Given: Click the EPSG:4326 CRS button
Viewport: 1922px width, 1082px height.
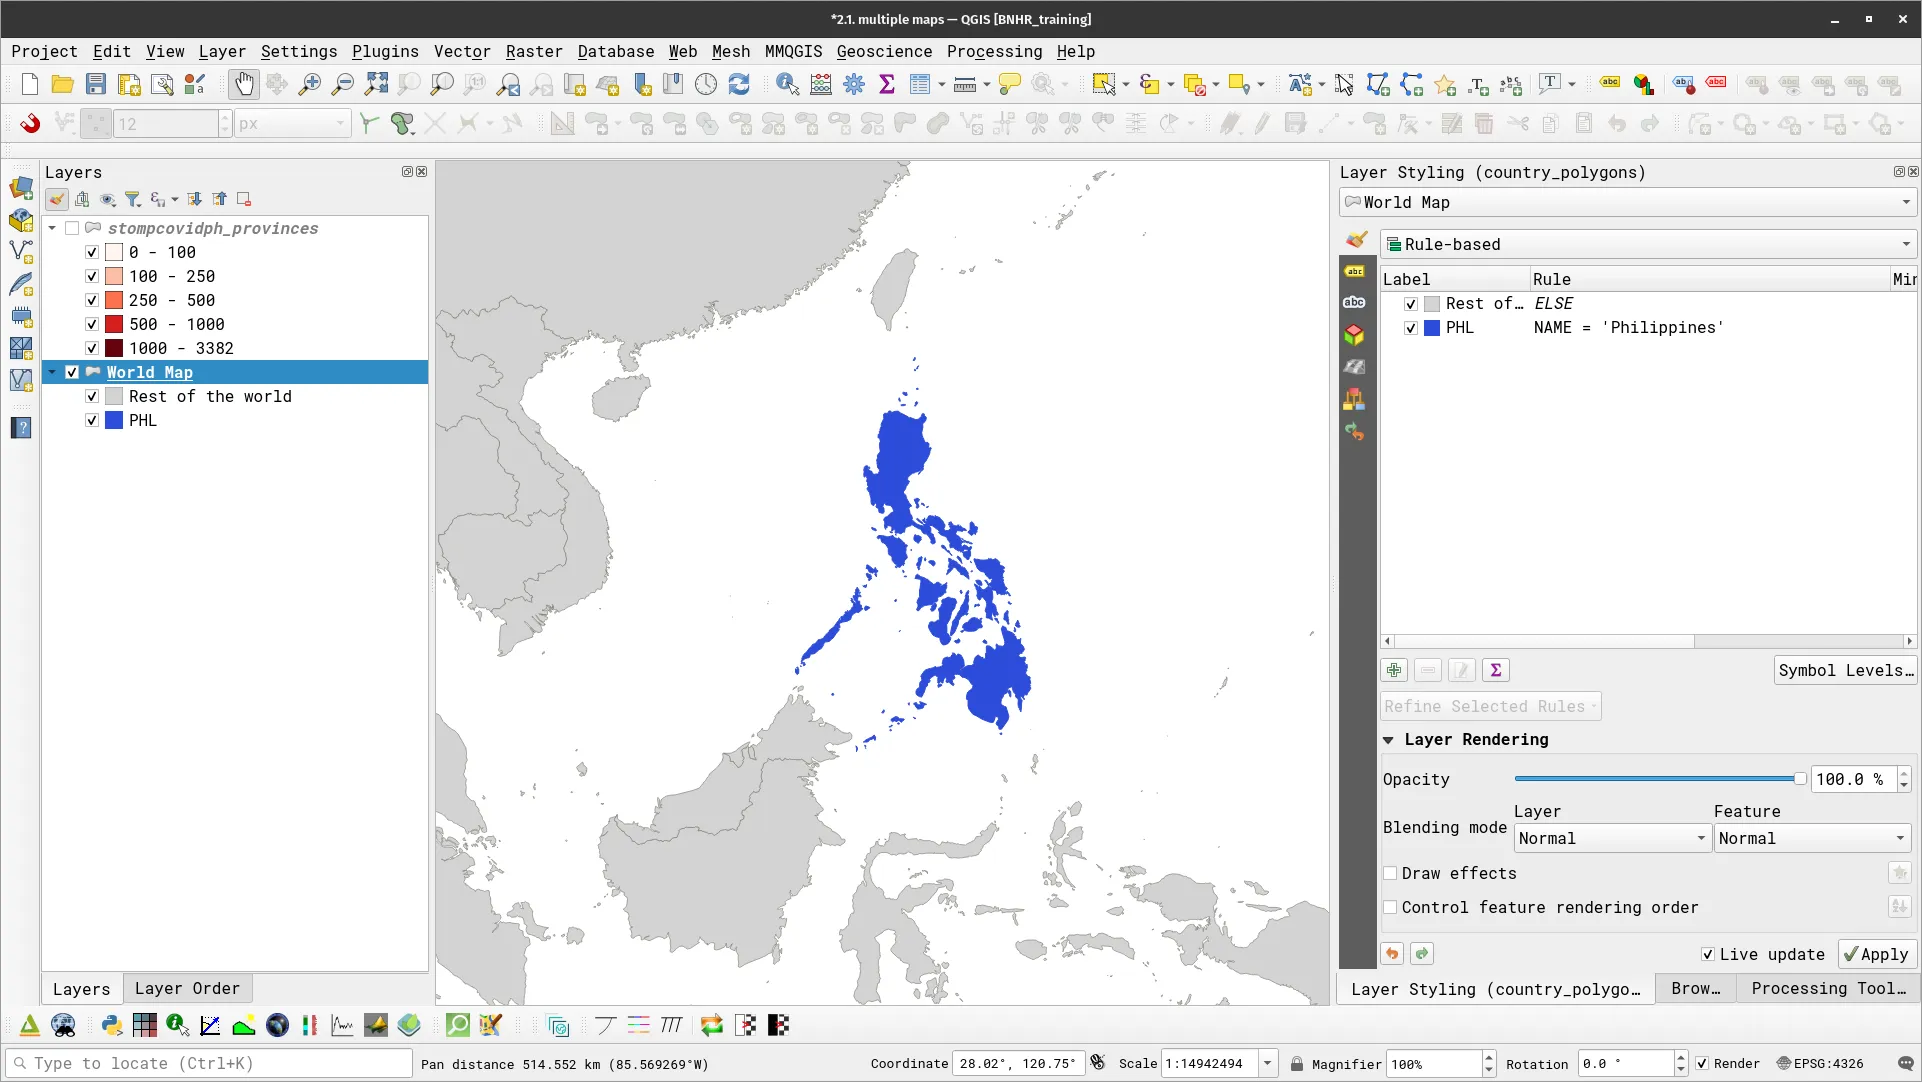Looking at the screenshot, I should [x=1819, y=1063].
